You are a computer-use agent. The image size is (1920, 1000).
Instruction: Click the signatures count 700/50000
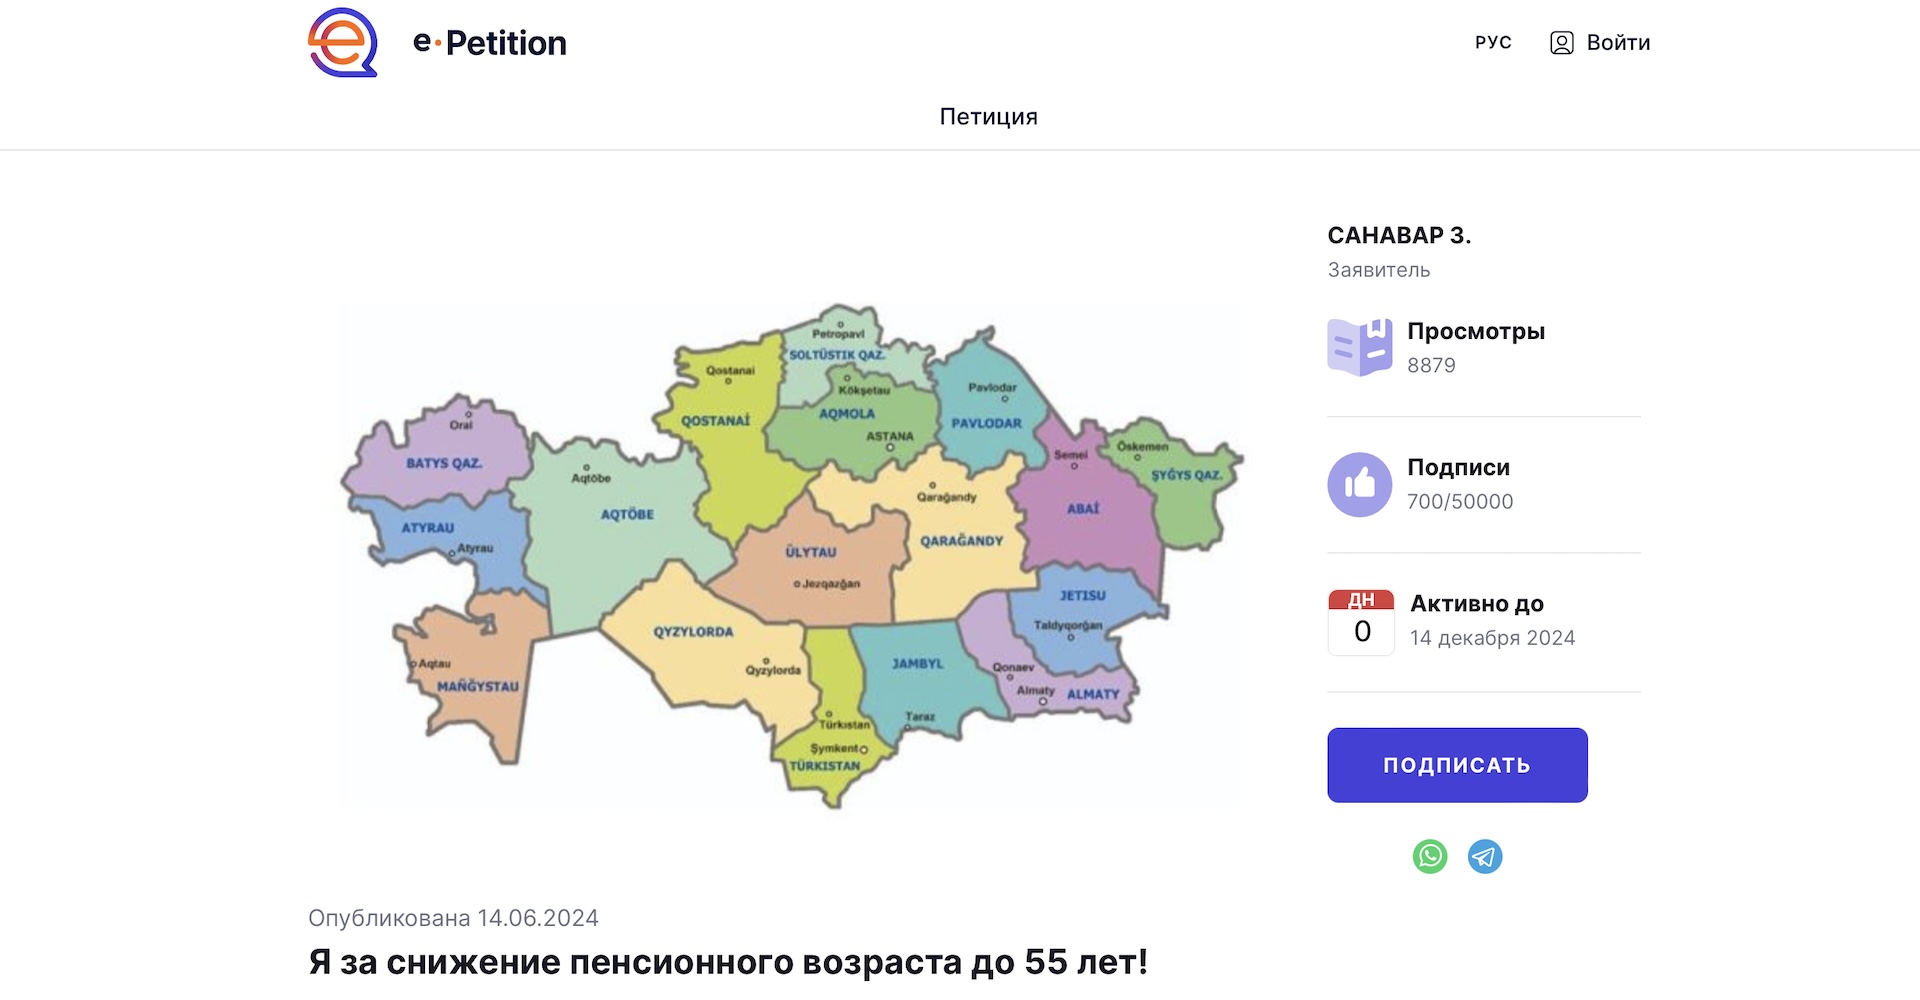coord(1459,501)
